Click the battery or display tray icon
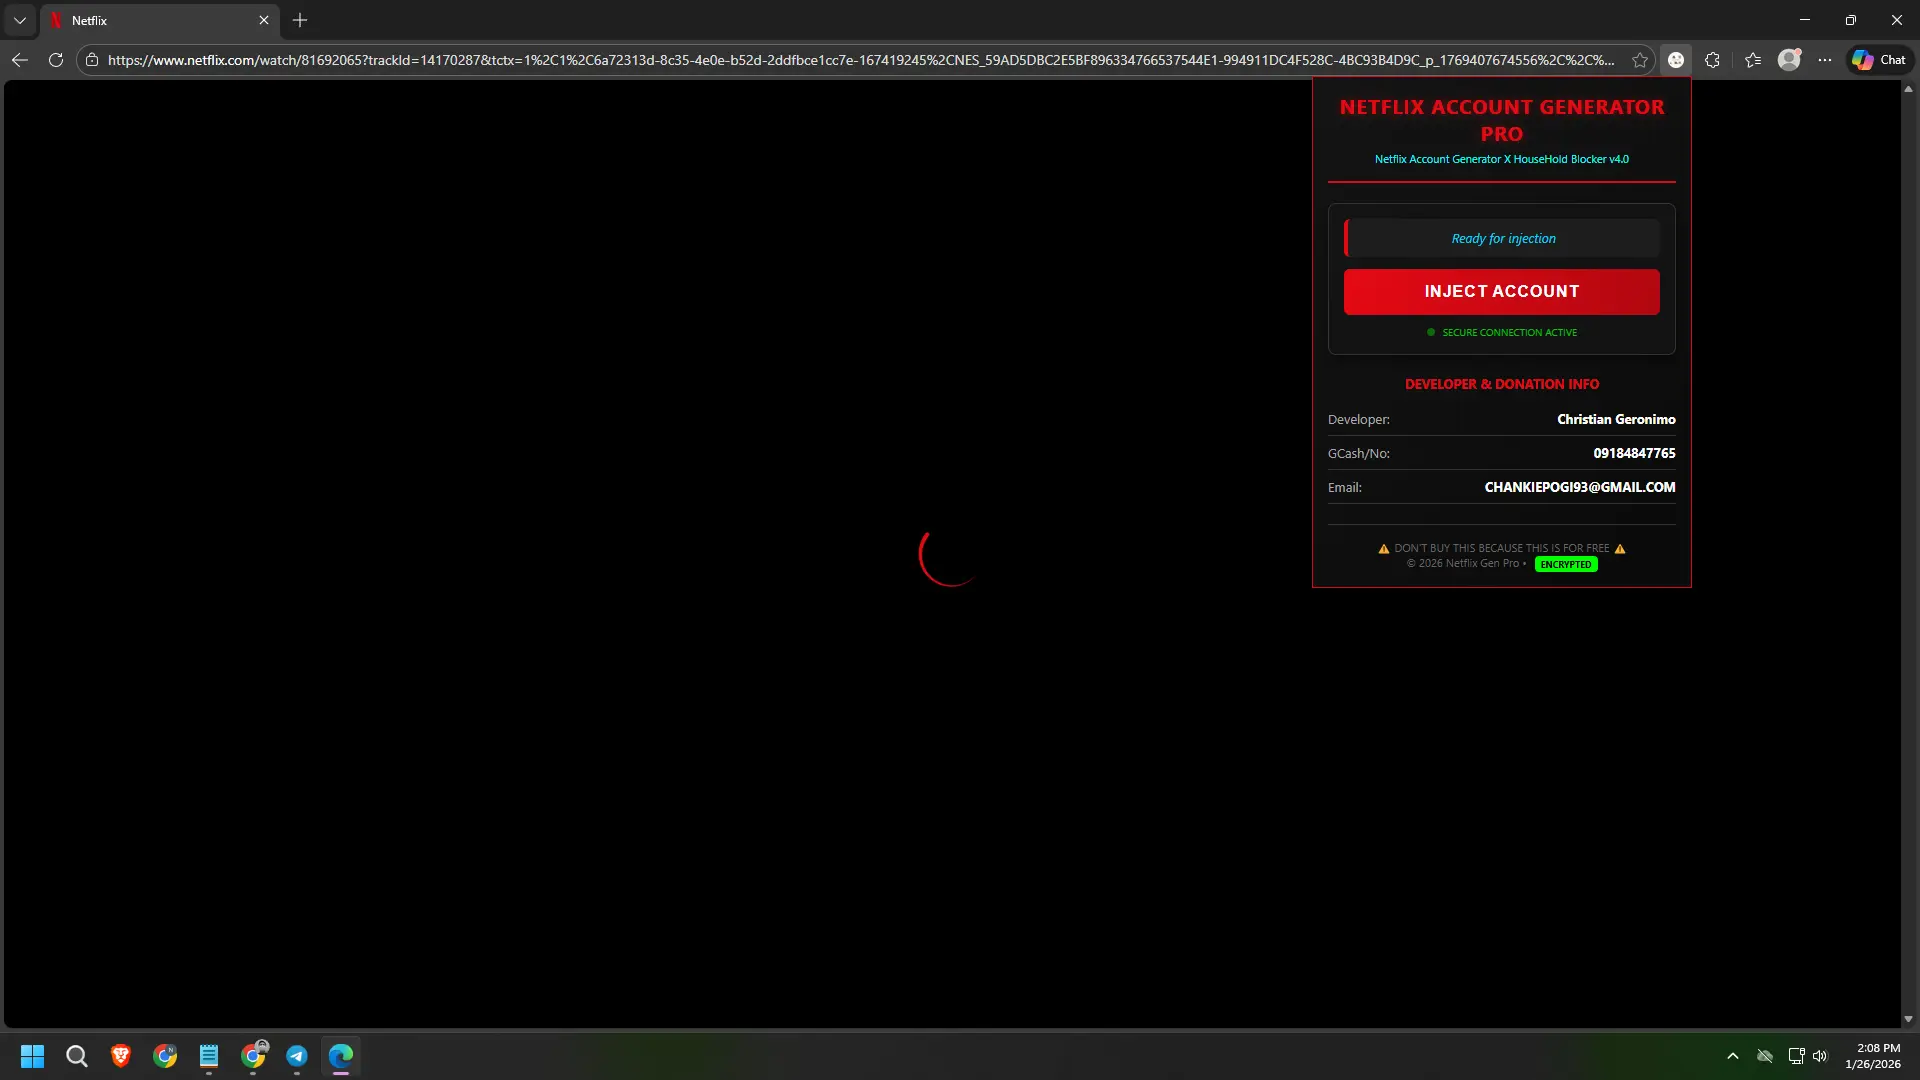This screenshot has width=1920, height=1080. [x=1796, y=1056]
